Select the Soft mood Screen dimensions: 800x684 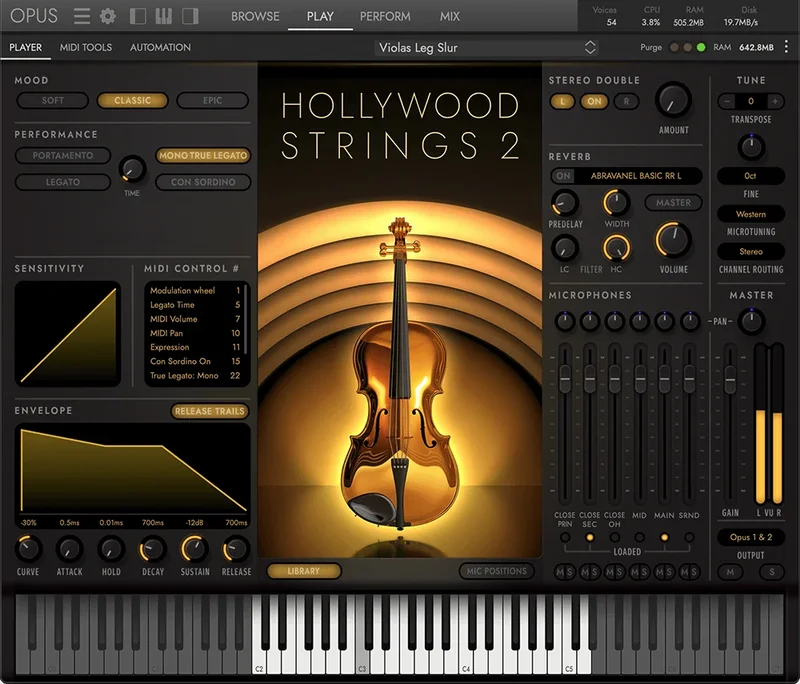(x=53, y=100)
